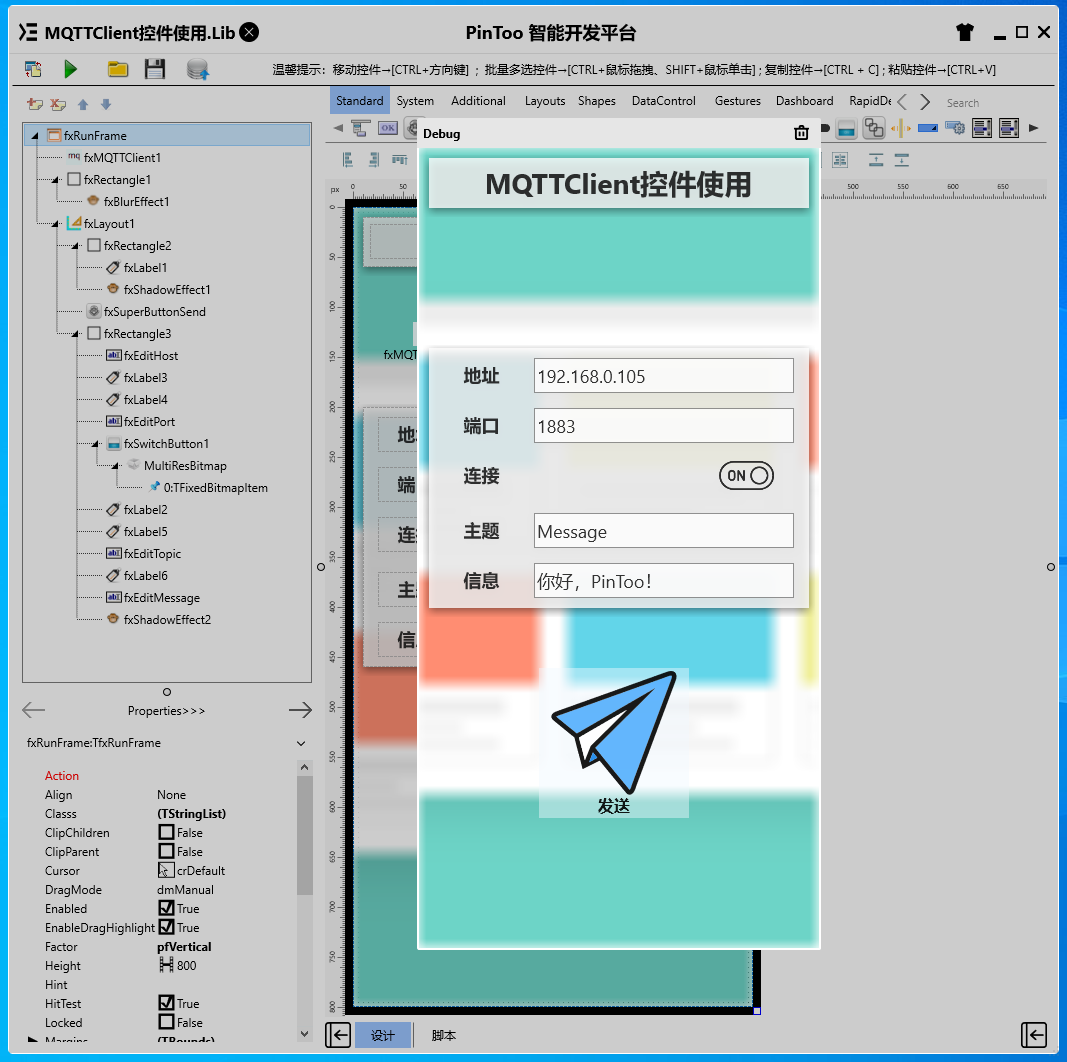Viewport: 1067px width, 1062px height.
Task: Click the align left edges icon
Action: tap(348, 160)
